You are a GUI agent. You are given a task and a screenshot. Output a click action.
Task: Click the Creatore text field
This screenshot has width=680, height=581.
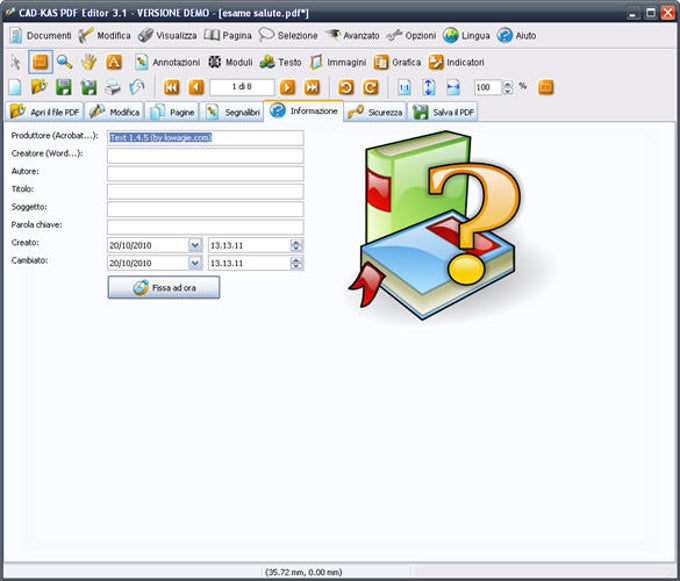click(206, 156)
